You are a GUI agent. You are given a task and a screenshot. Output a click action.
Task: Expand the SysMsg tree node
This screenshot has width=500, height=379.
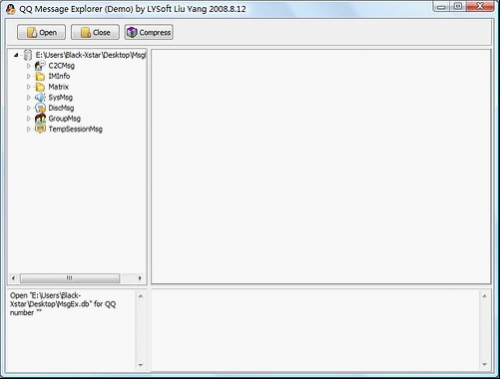coord(29,98)
